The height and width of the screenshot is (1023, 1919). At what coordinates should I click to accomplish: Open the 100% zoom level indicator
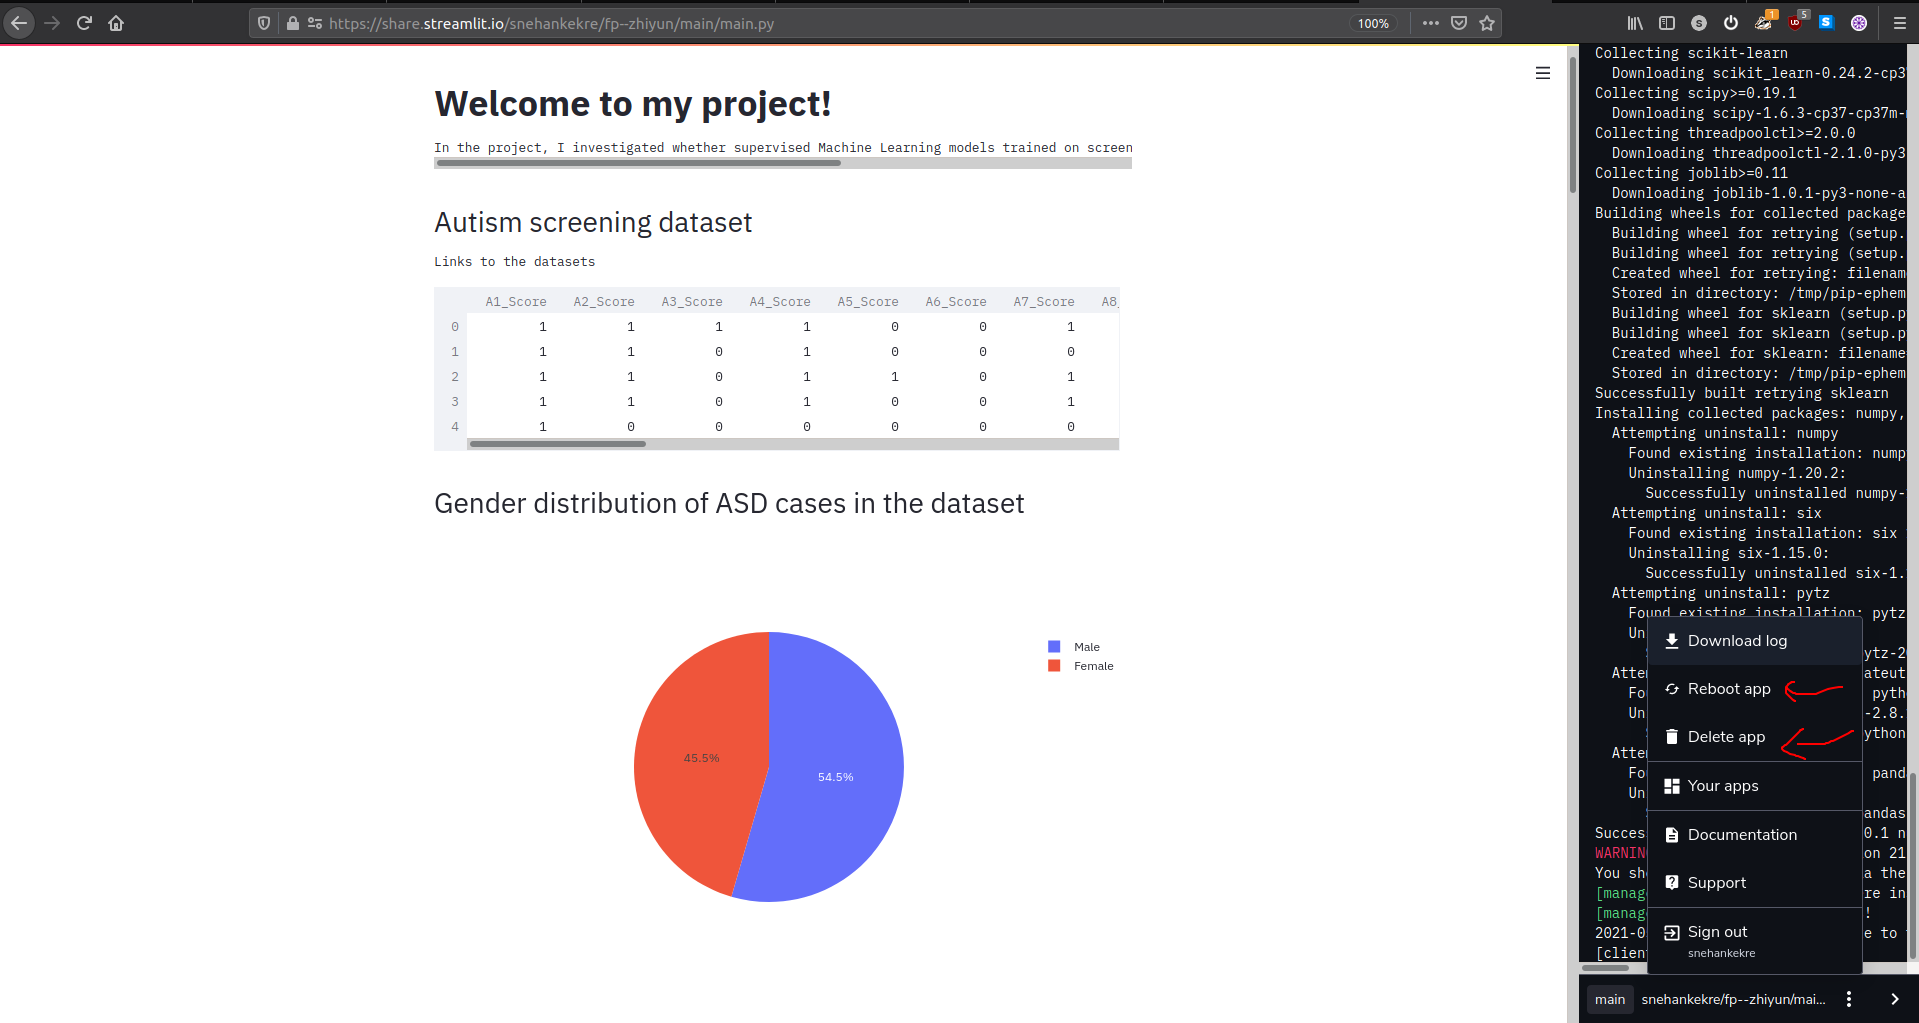point(1373,23)
